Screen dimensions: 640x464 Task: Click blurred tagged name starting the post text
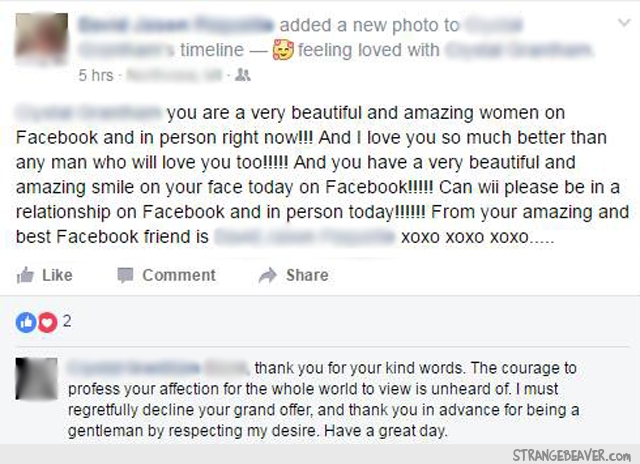tap(88, 116)
